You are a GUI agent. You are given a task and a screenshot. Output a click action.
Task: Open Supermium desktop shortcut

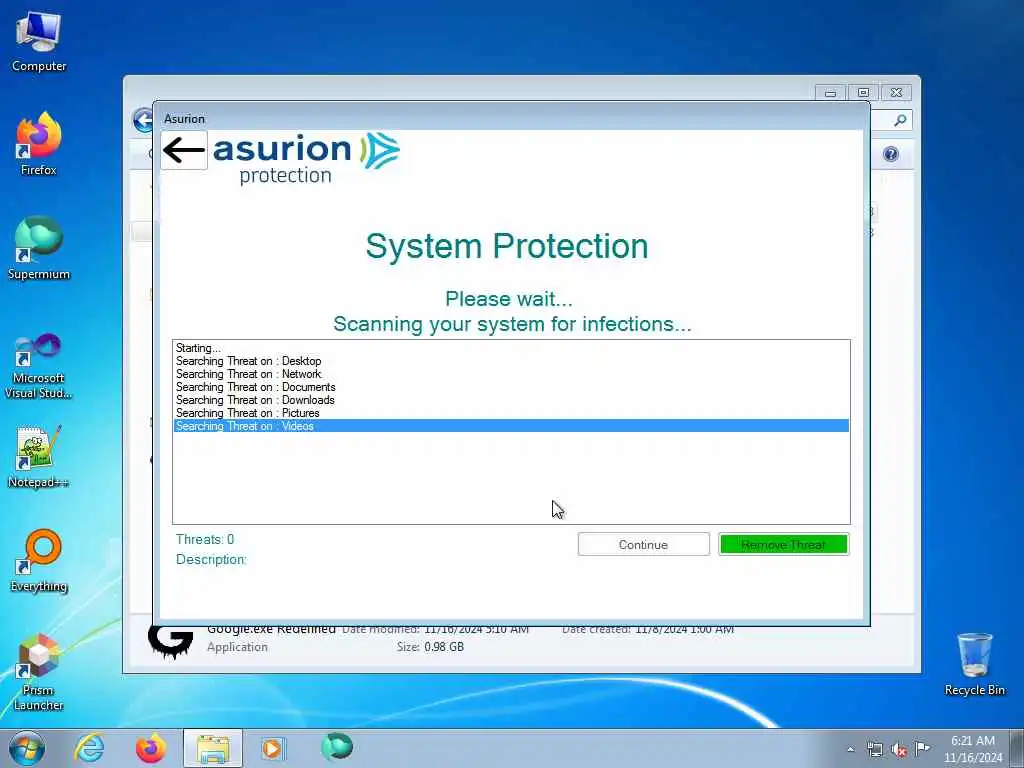click(x=39, y=248)
